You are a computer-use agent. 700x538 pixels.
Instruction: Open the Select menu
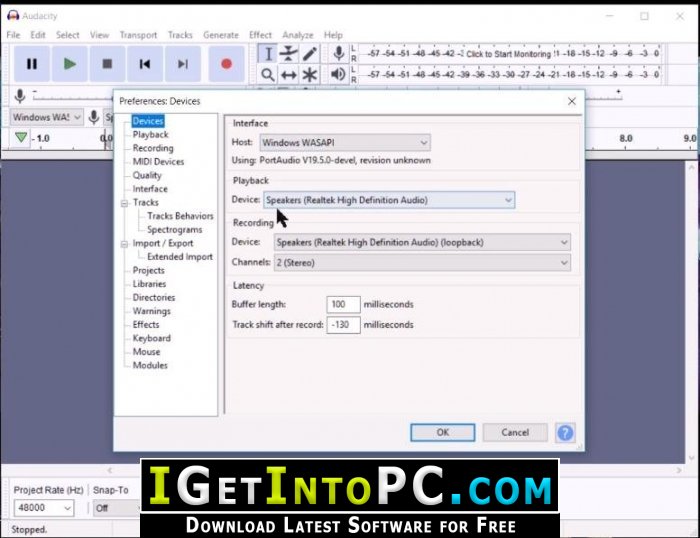[x=67, y=35]
